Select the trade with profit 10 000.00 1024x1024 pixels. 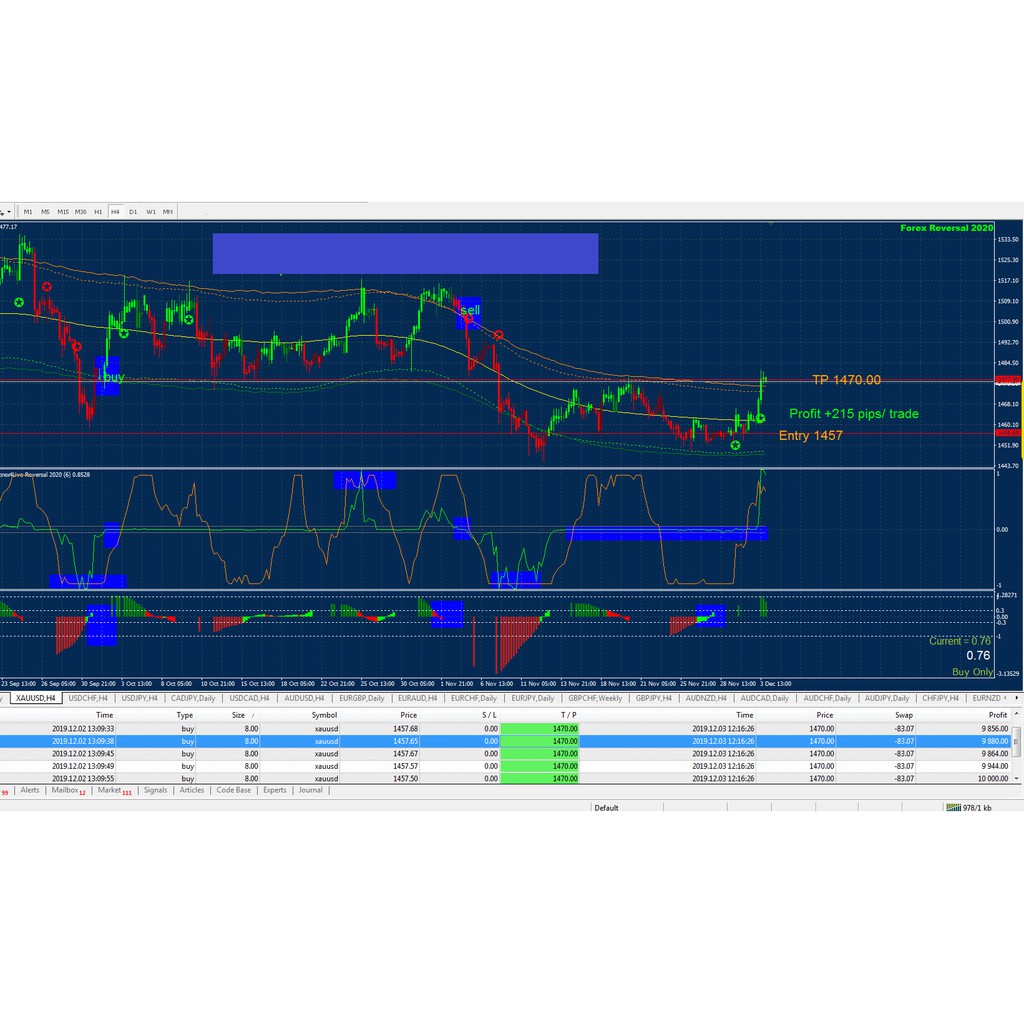tap(500, 778)
